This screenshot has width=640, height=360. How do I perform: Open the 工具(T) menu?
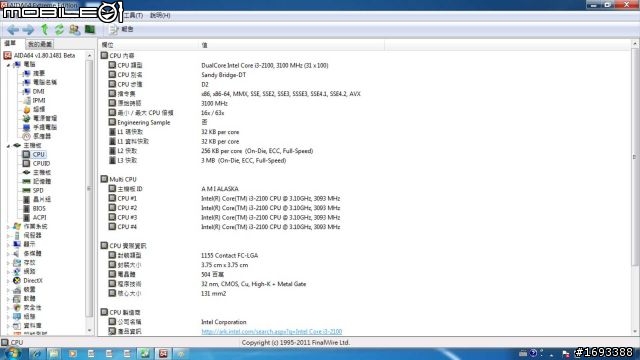point(133,16)
